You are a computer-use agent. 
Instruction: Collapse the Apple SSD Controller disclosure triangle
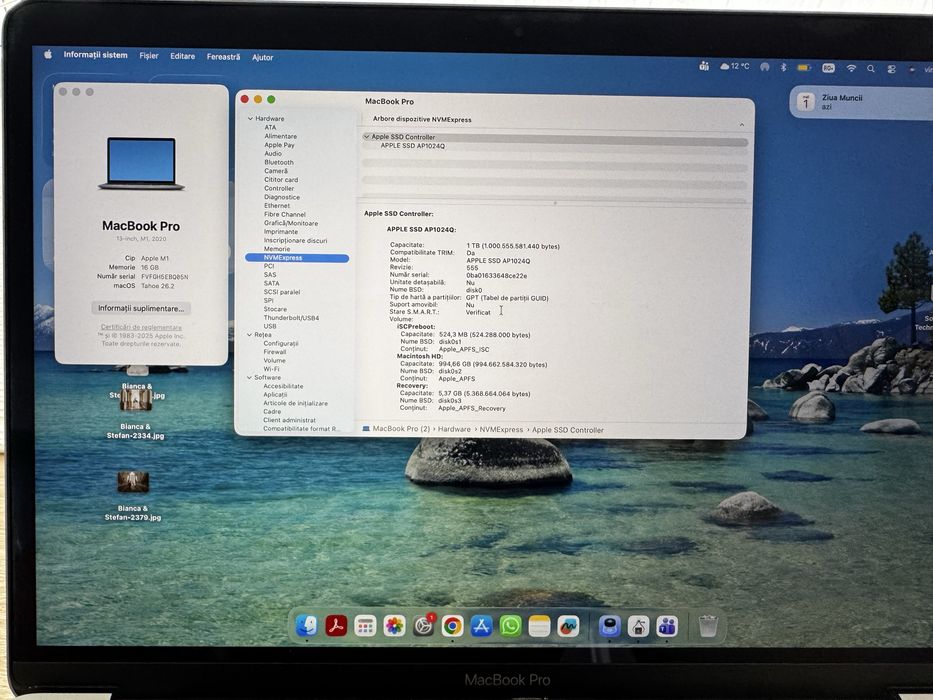click(367, 137)
